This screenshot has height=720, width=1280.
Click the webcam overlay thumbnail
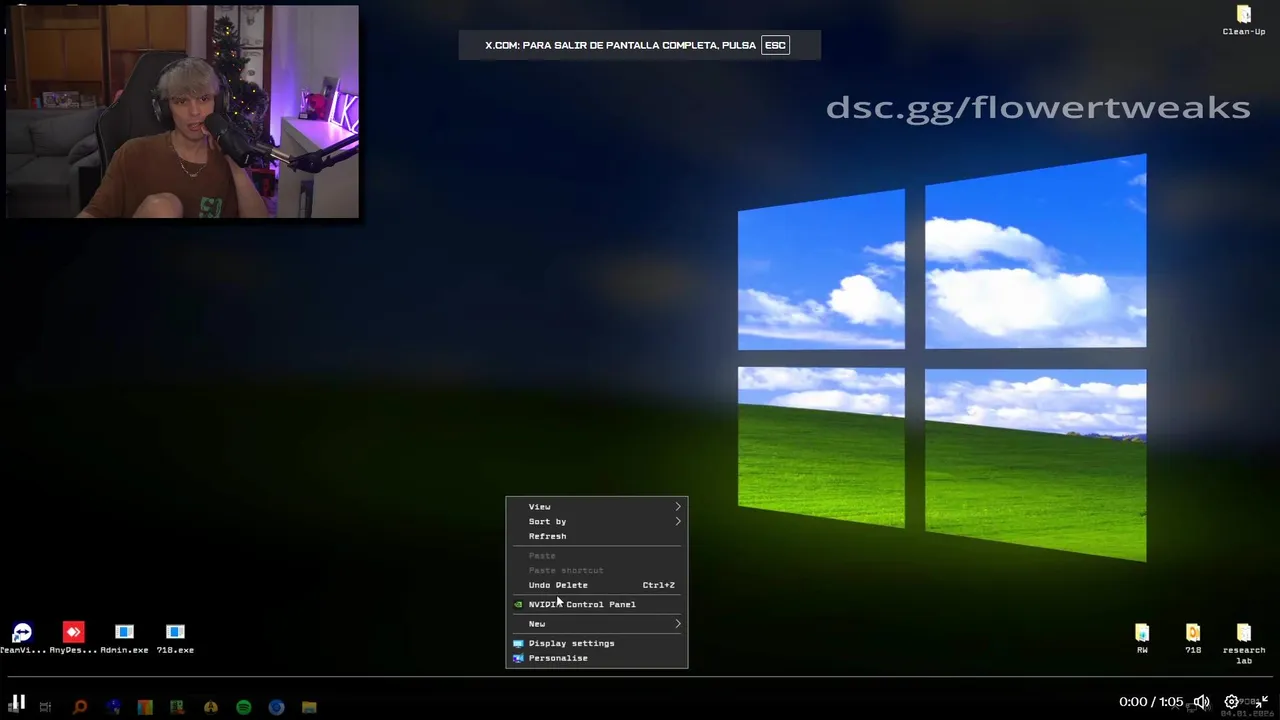coord(182,111)
